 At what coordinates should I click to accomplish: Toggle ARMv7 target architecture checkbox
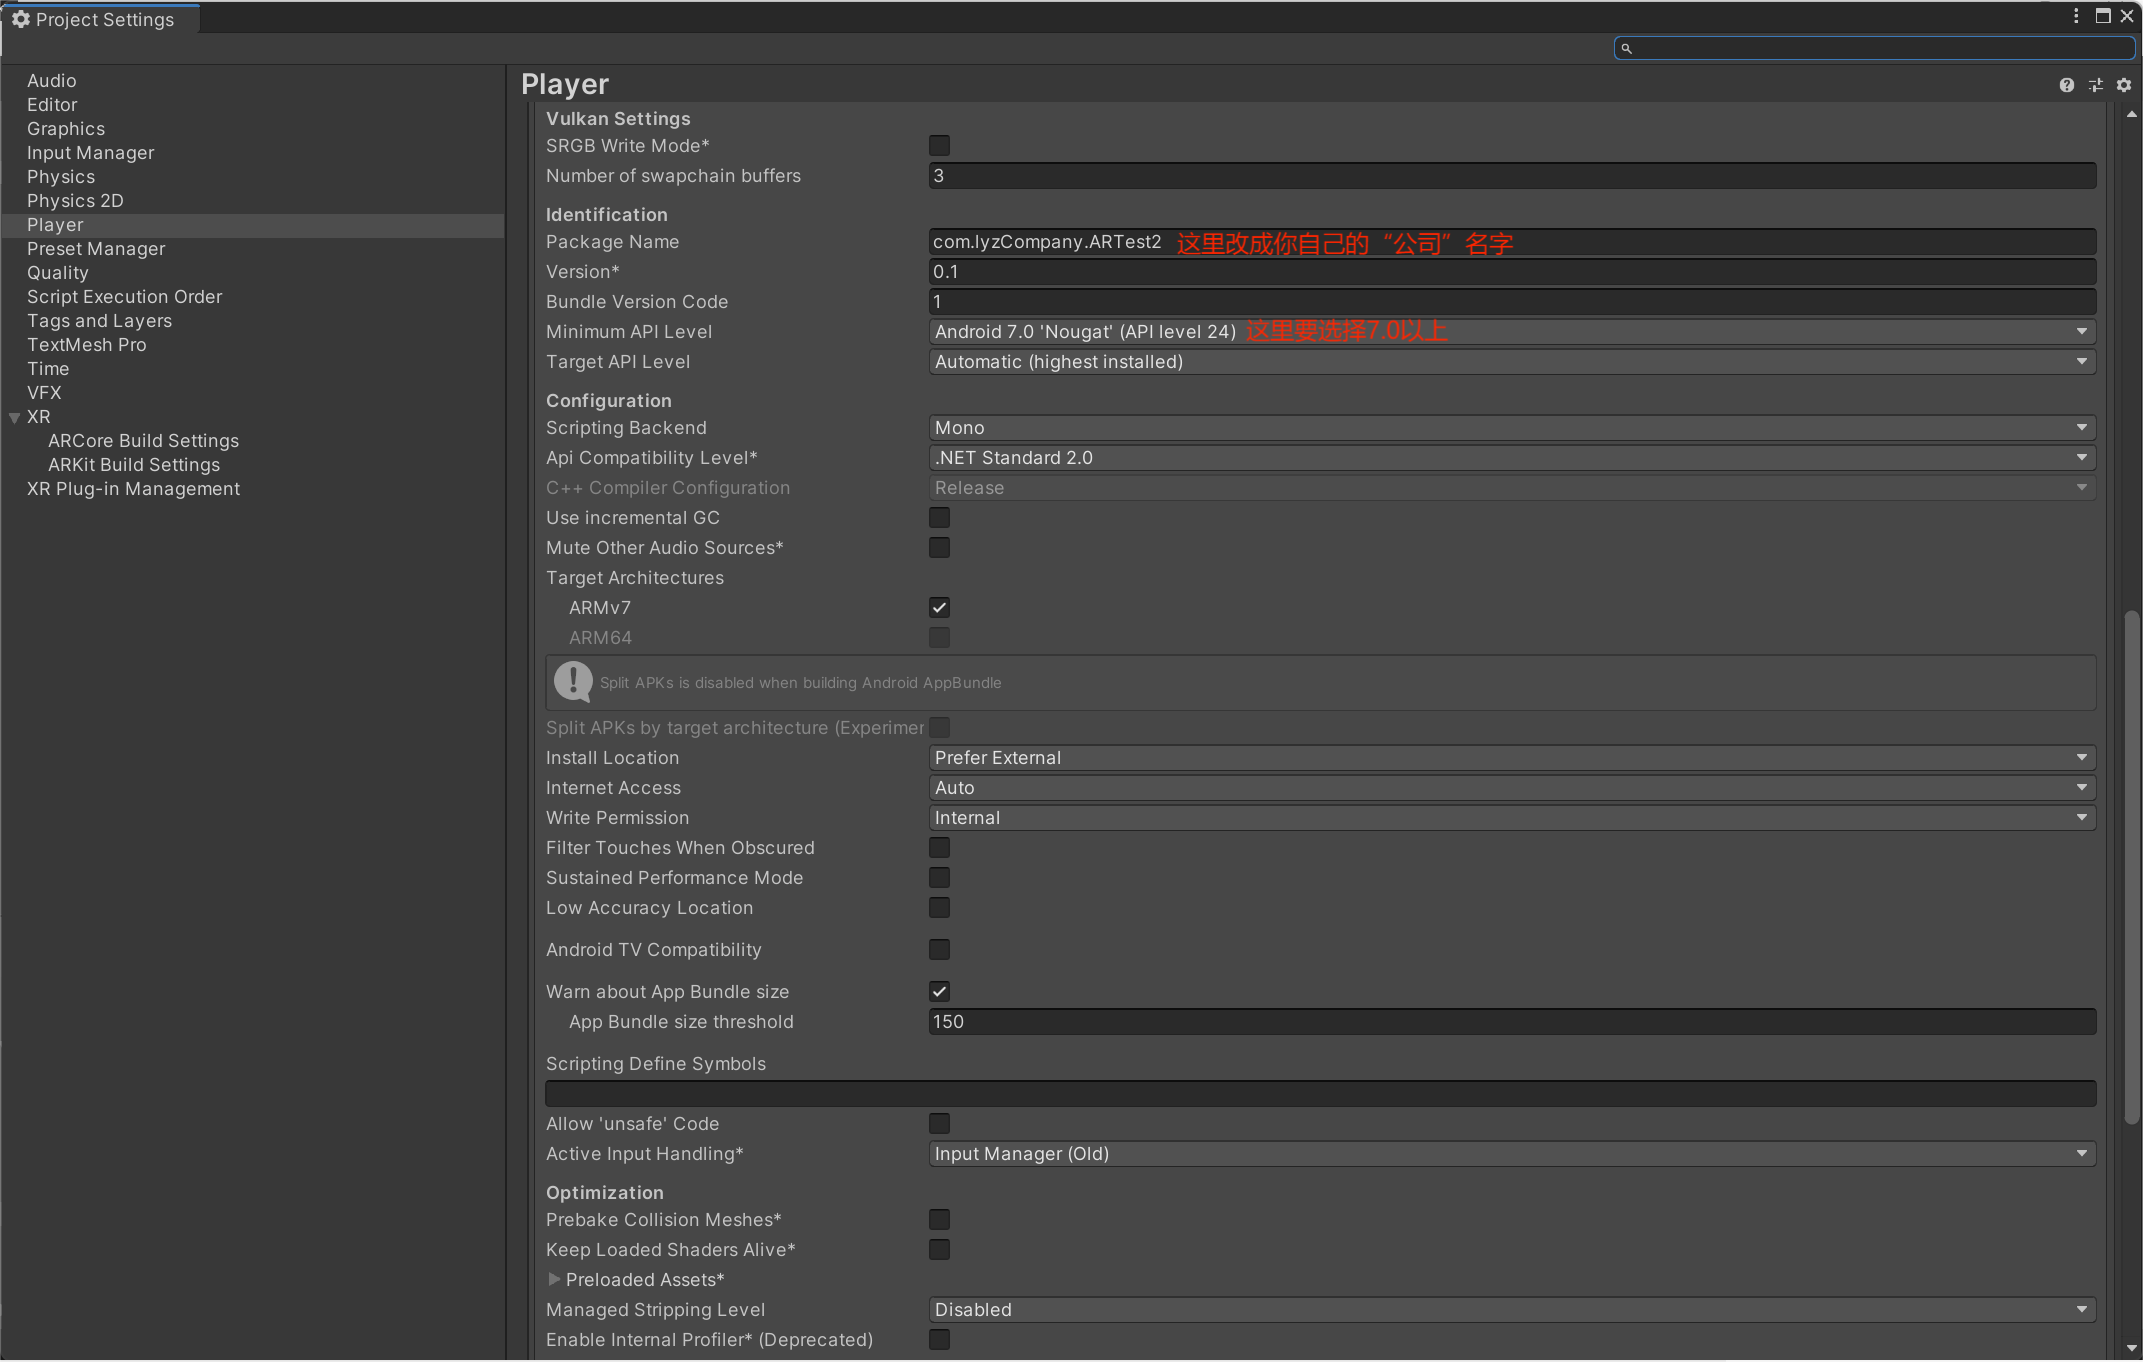coord(939,608)
